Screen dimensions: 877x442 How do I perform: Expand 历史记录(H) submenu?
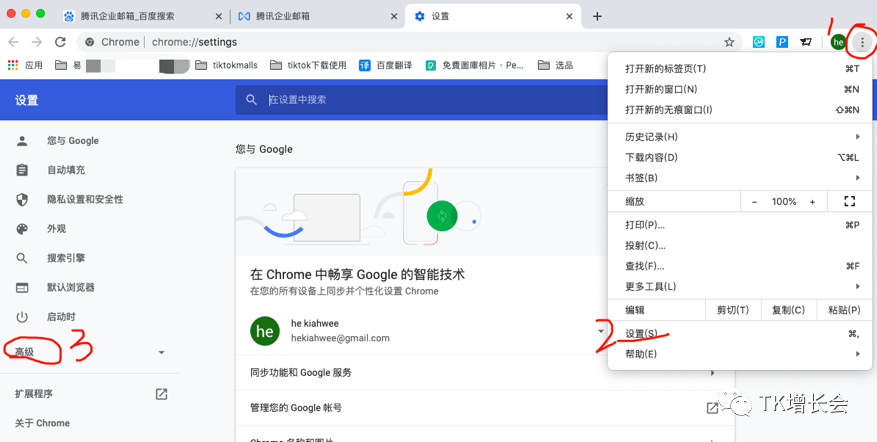point(857,137)
